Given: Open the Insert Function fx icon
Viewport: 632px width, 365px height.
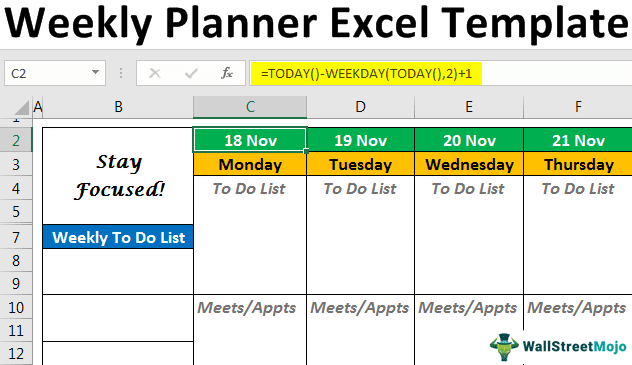Looking at the screenshot, I should pyautogui.click(x=227, y=73).
